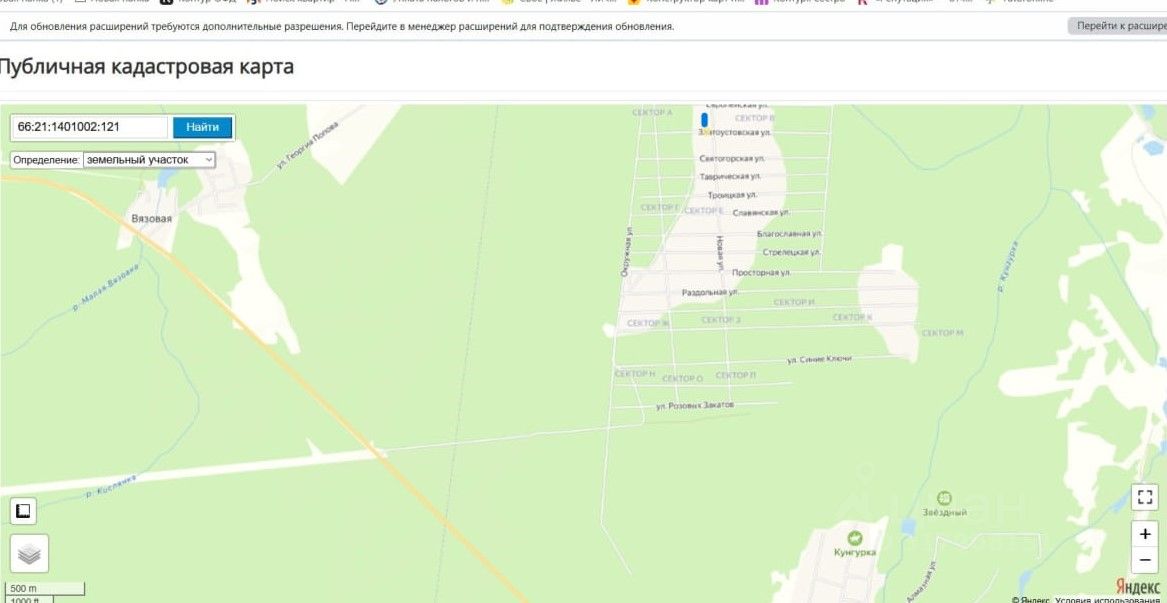Click the Златоустовская ул. label

point(734,133)
